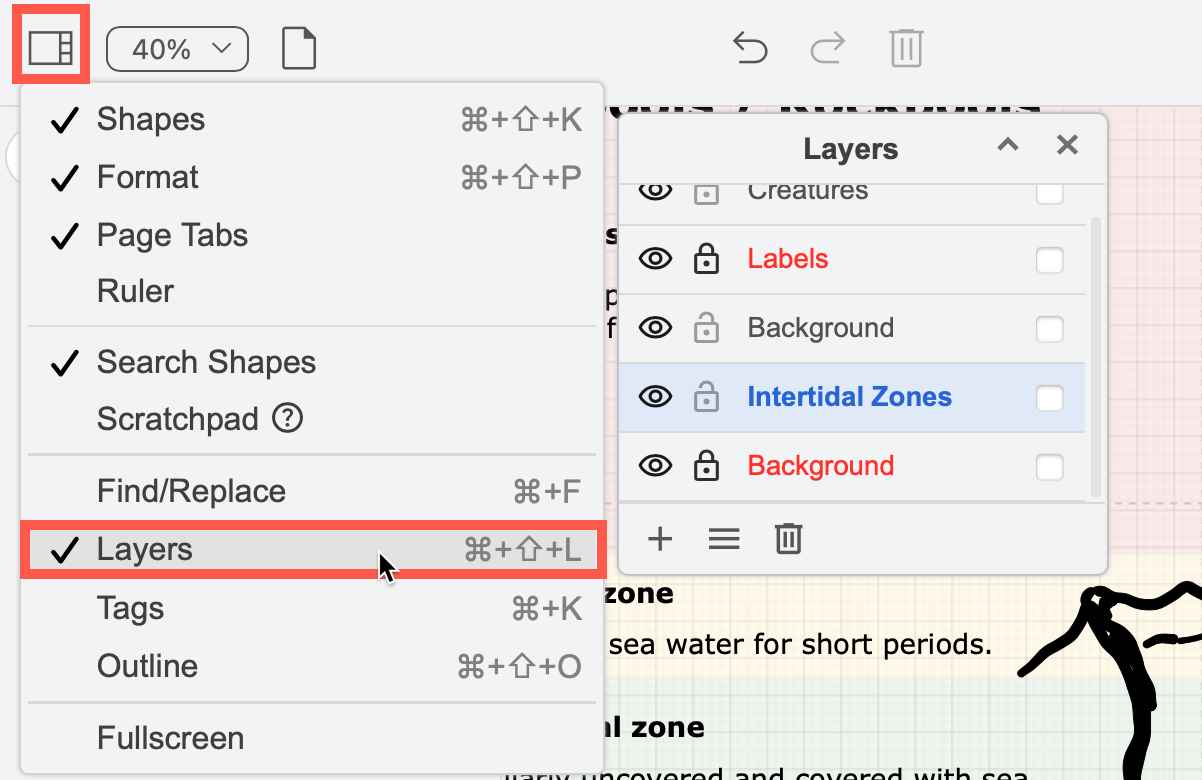Click the Scratchpad help question mark
The height and width of the screenshot is (780, 1202).
(287, 419)
